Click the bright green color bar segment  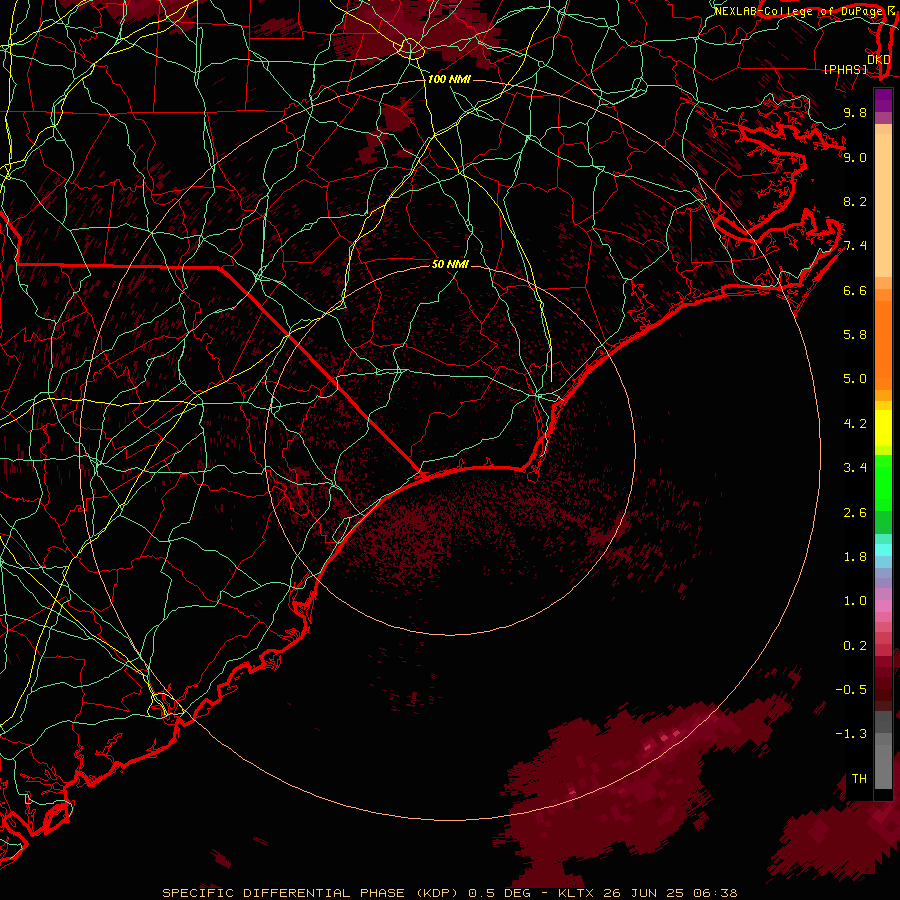pos(883,483)
